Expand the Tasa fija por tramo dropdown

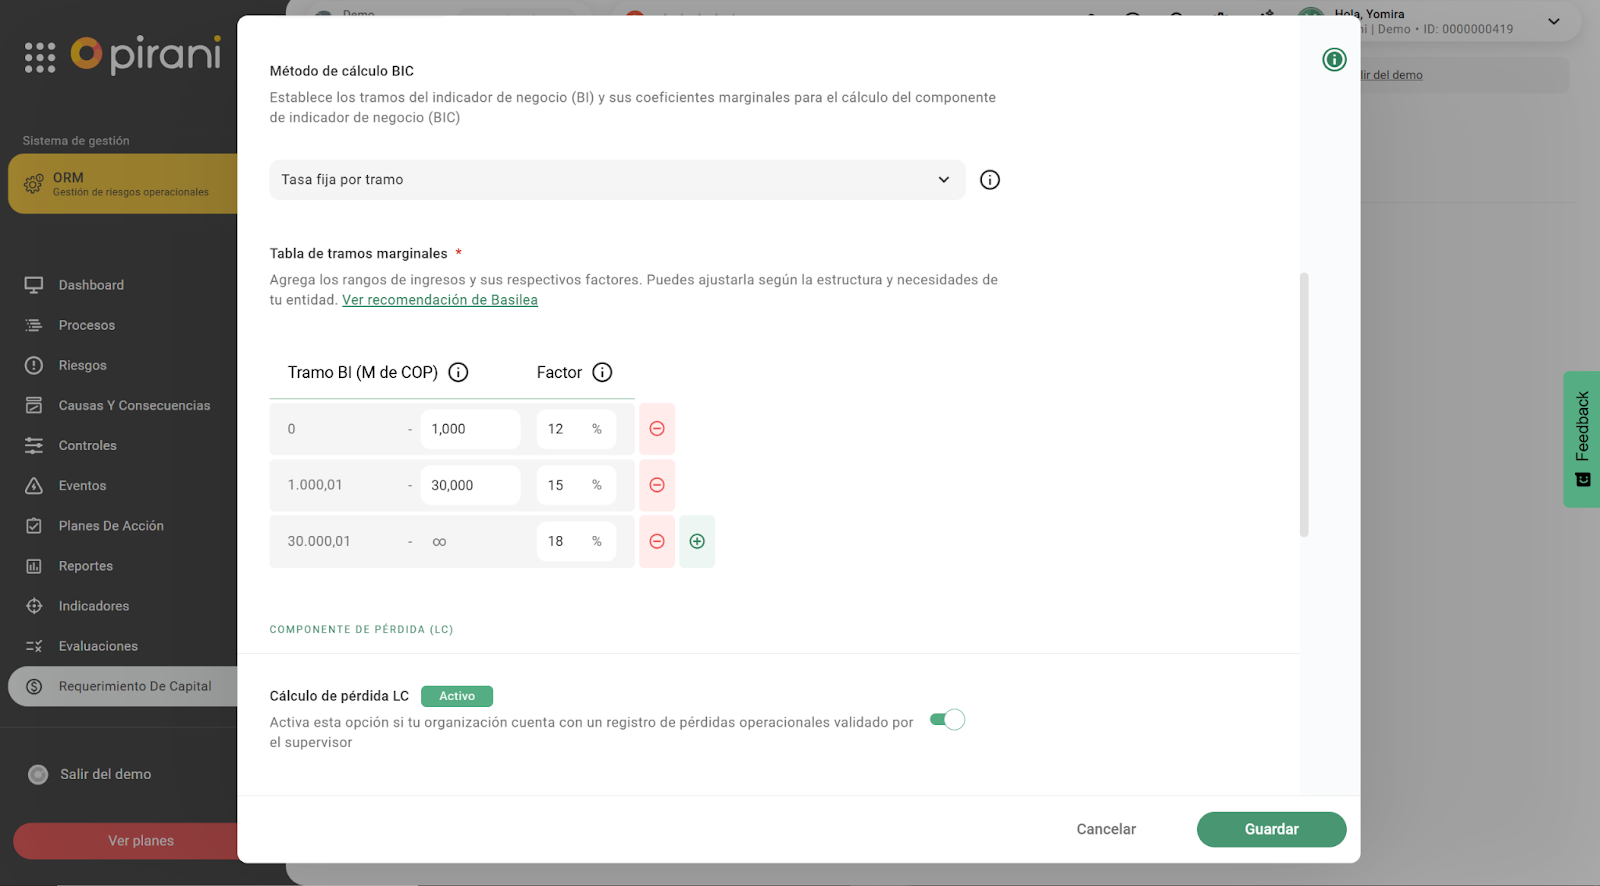[616, 180]
